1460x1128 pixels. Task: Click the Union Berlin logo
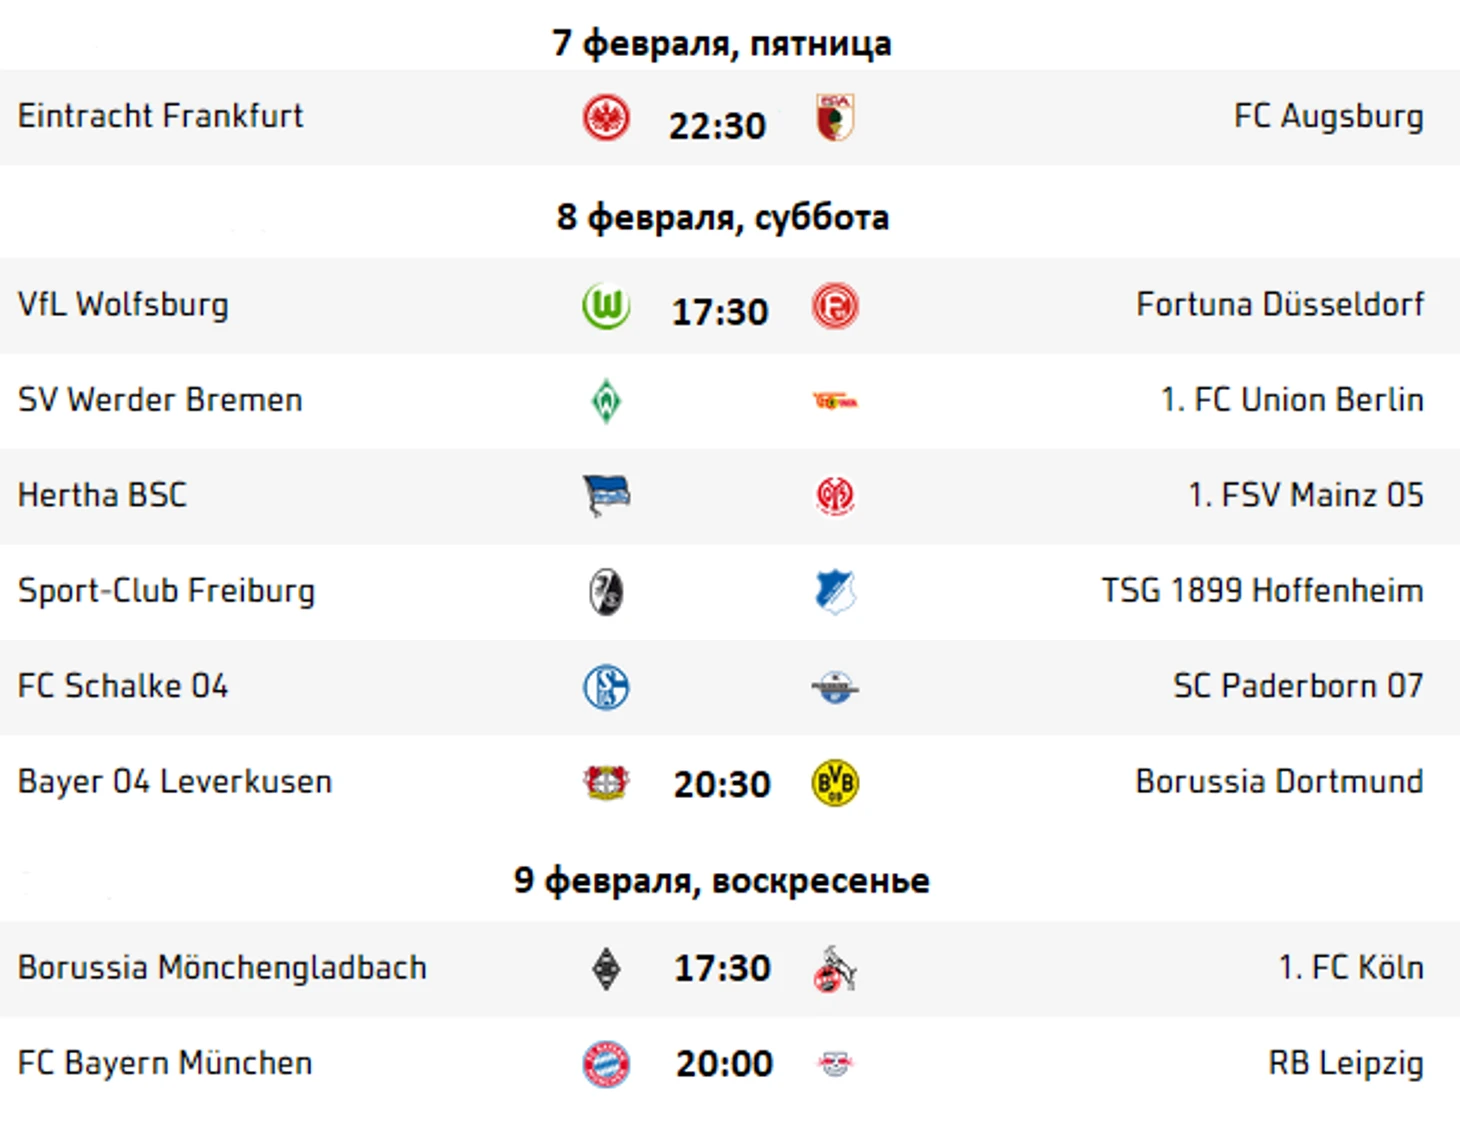point(835,401)
